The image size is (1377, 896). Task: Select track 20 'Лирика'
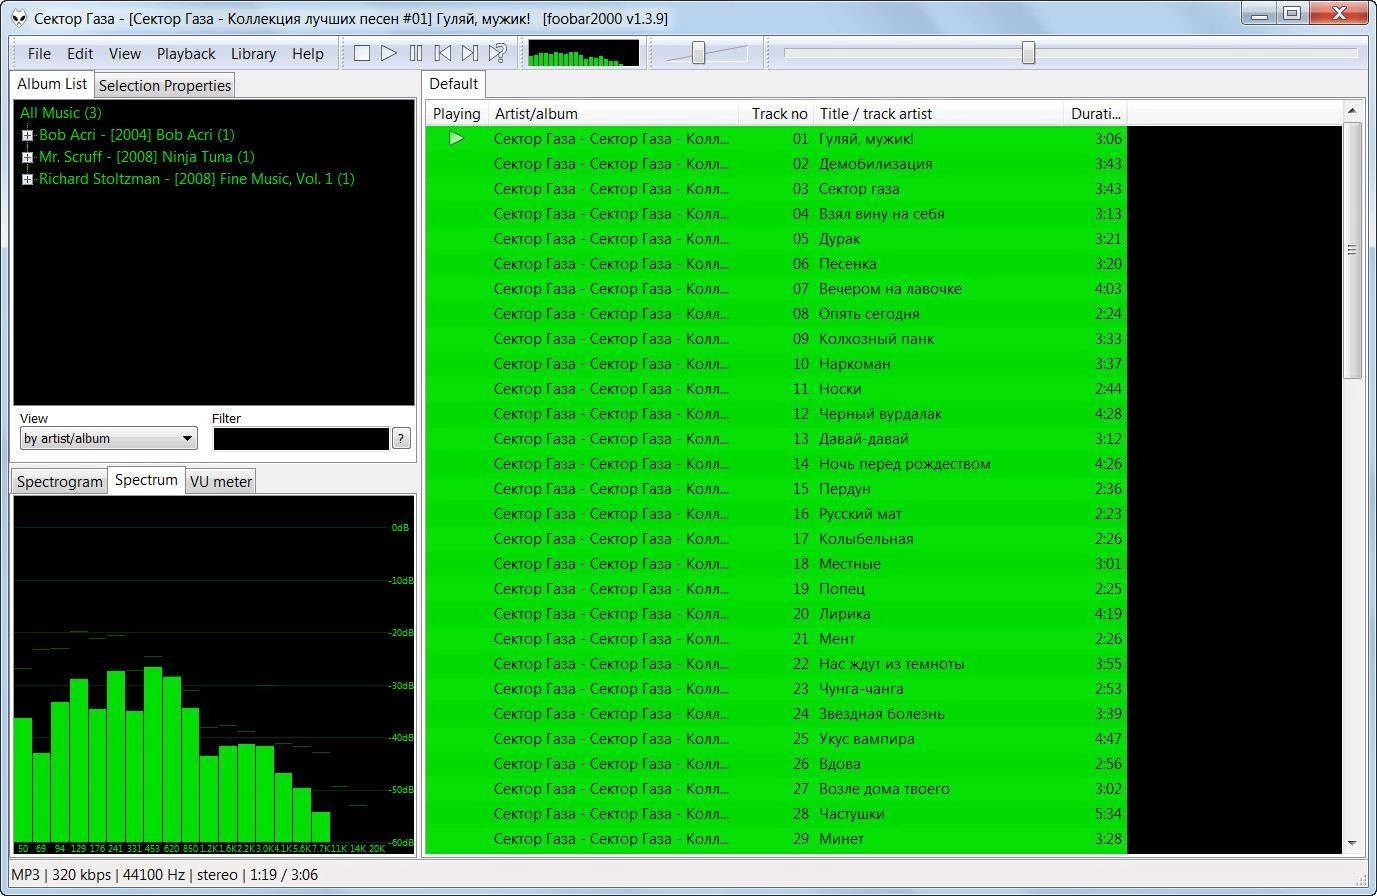pos(776,614)
